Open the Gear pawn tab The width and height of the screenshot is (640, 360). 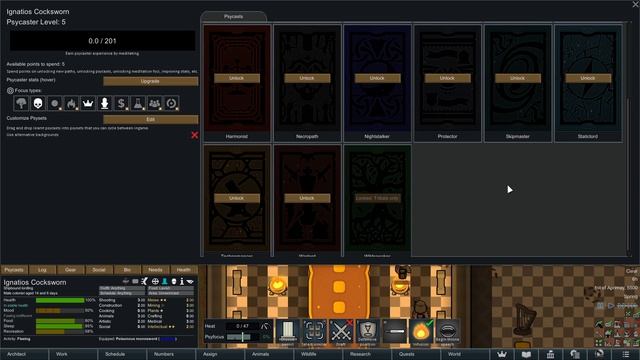click(70, 270)
